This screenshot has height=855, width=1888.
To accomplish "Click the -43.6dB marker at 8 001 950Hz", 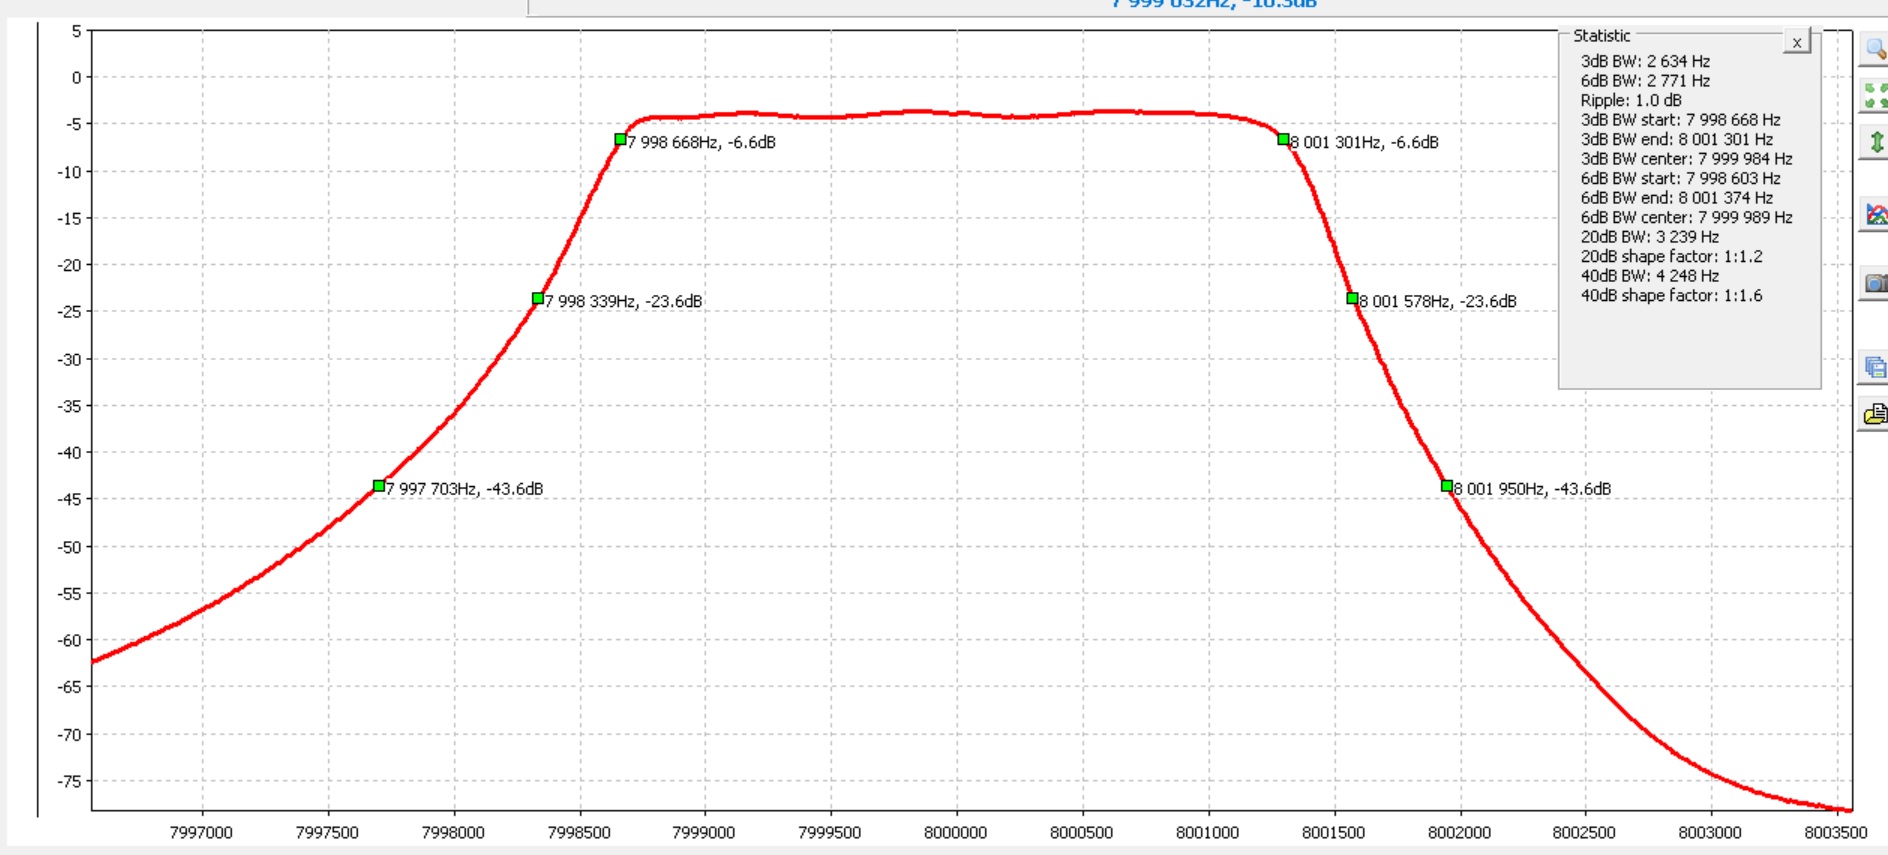I will click(1447, 486).
